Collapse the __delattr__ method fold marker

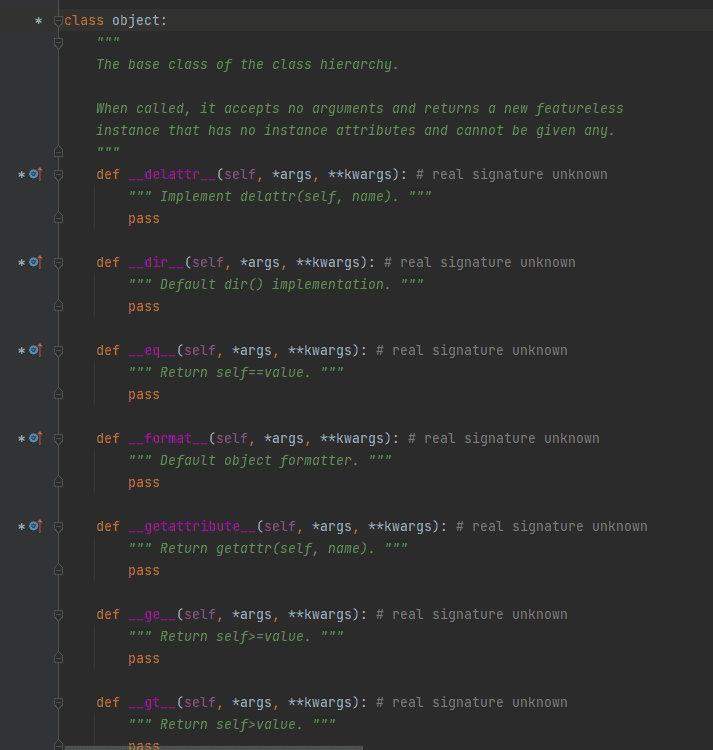(58, 174)
